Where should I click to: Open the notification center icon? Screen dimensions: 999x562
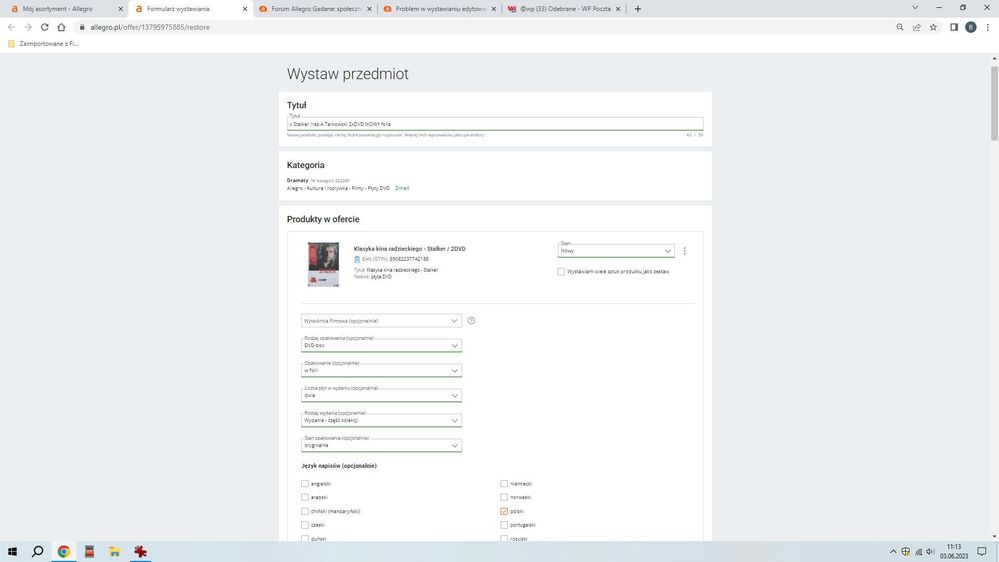click(x=982, y=551)
